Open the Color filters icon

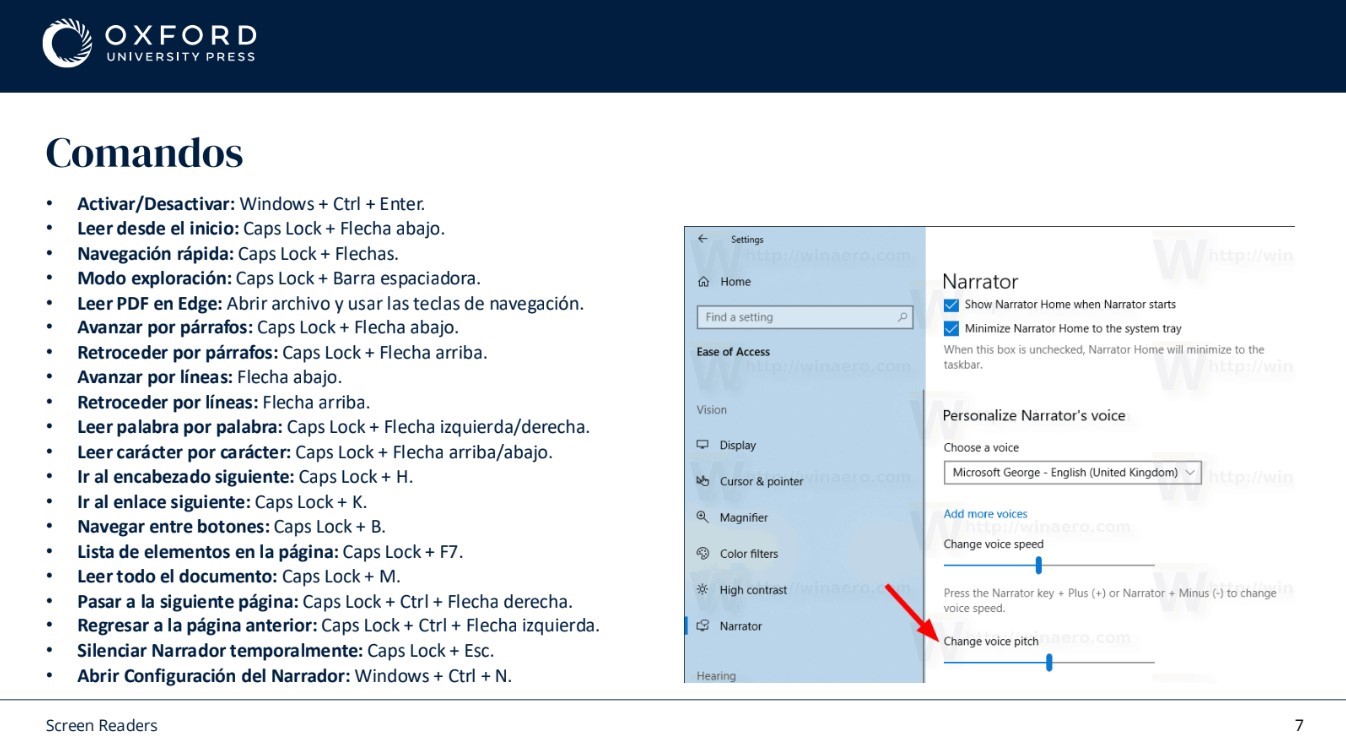(x=702, y=553)
